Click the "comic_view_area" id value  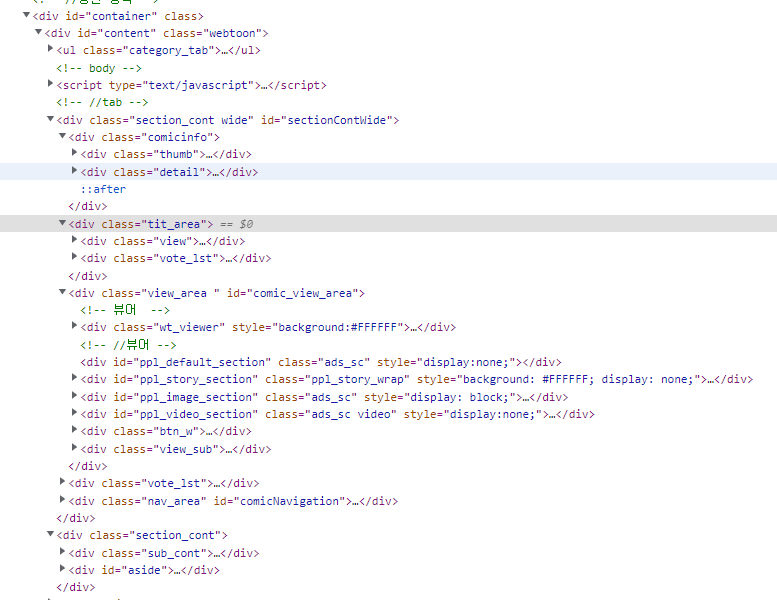point(302,293)
